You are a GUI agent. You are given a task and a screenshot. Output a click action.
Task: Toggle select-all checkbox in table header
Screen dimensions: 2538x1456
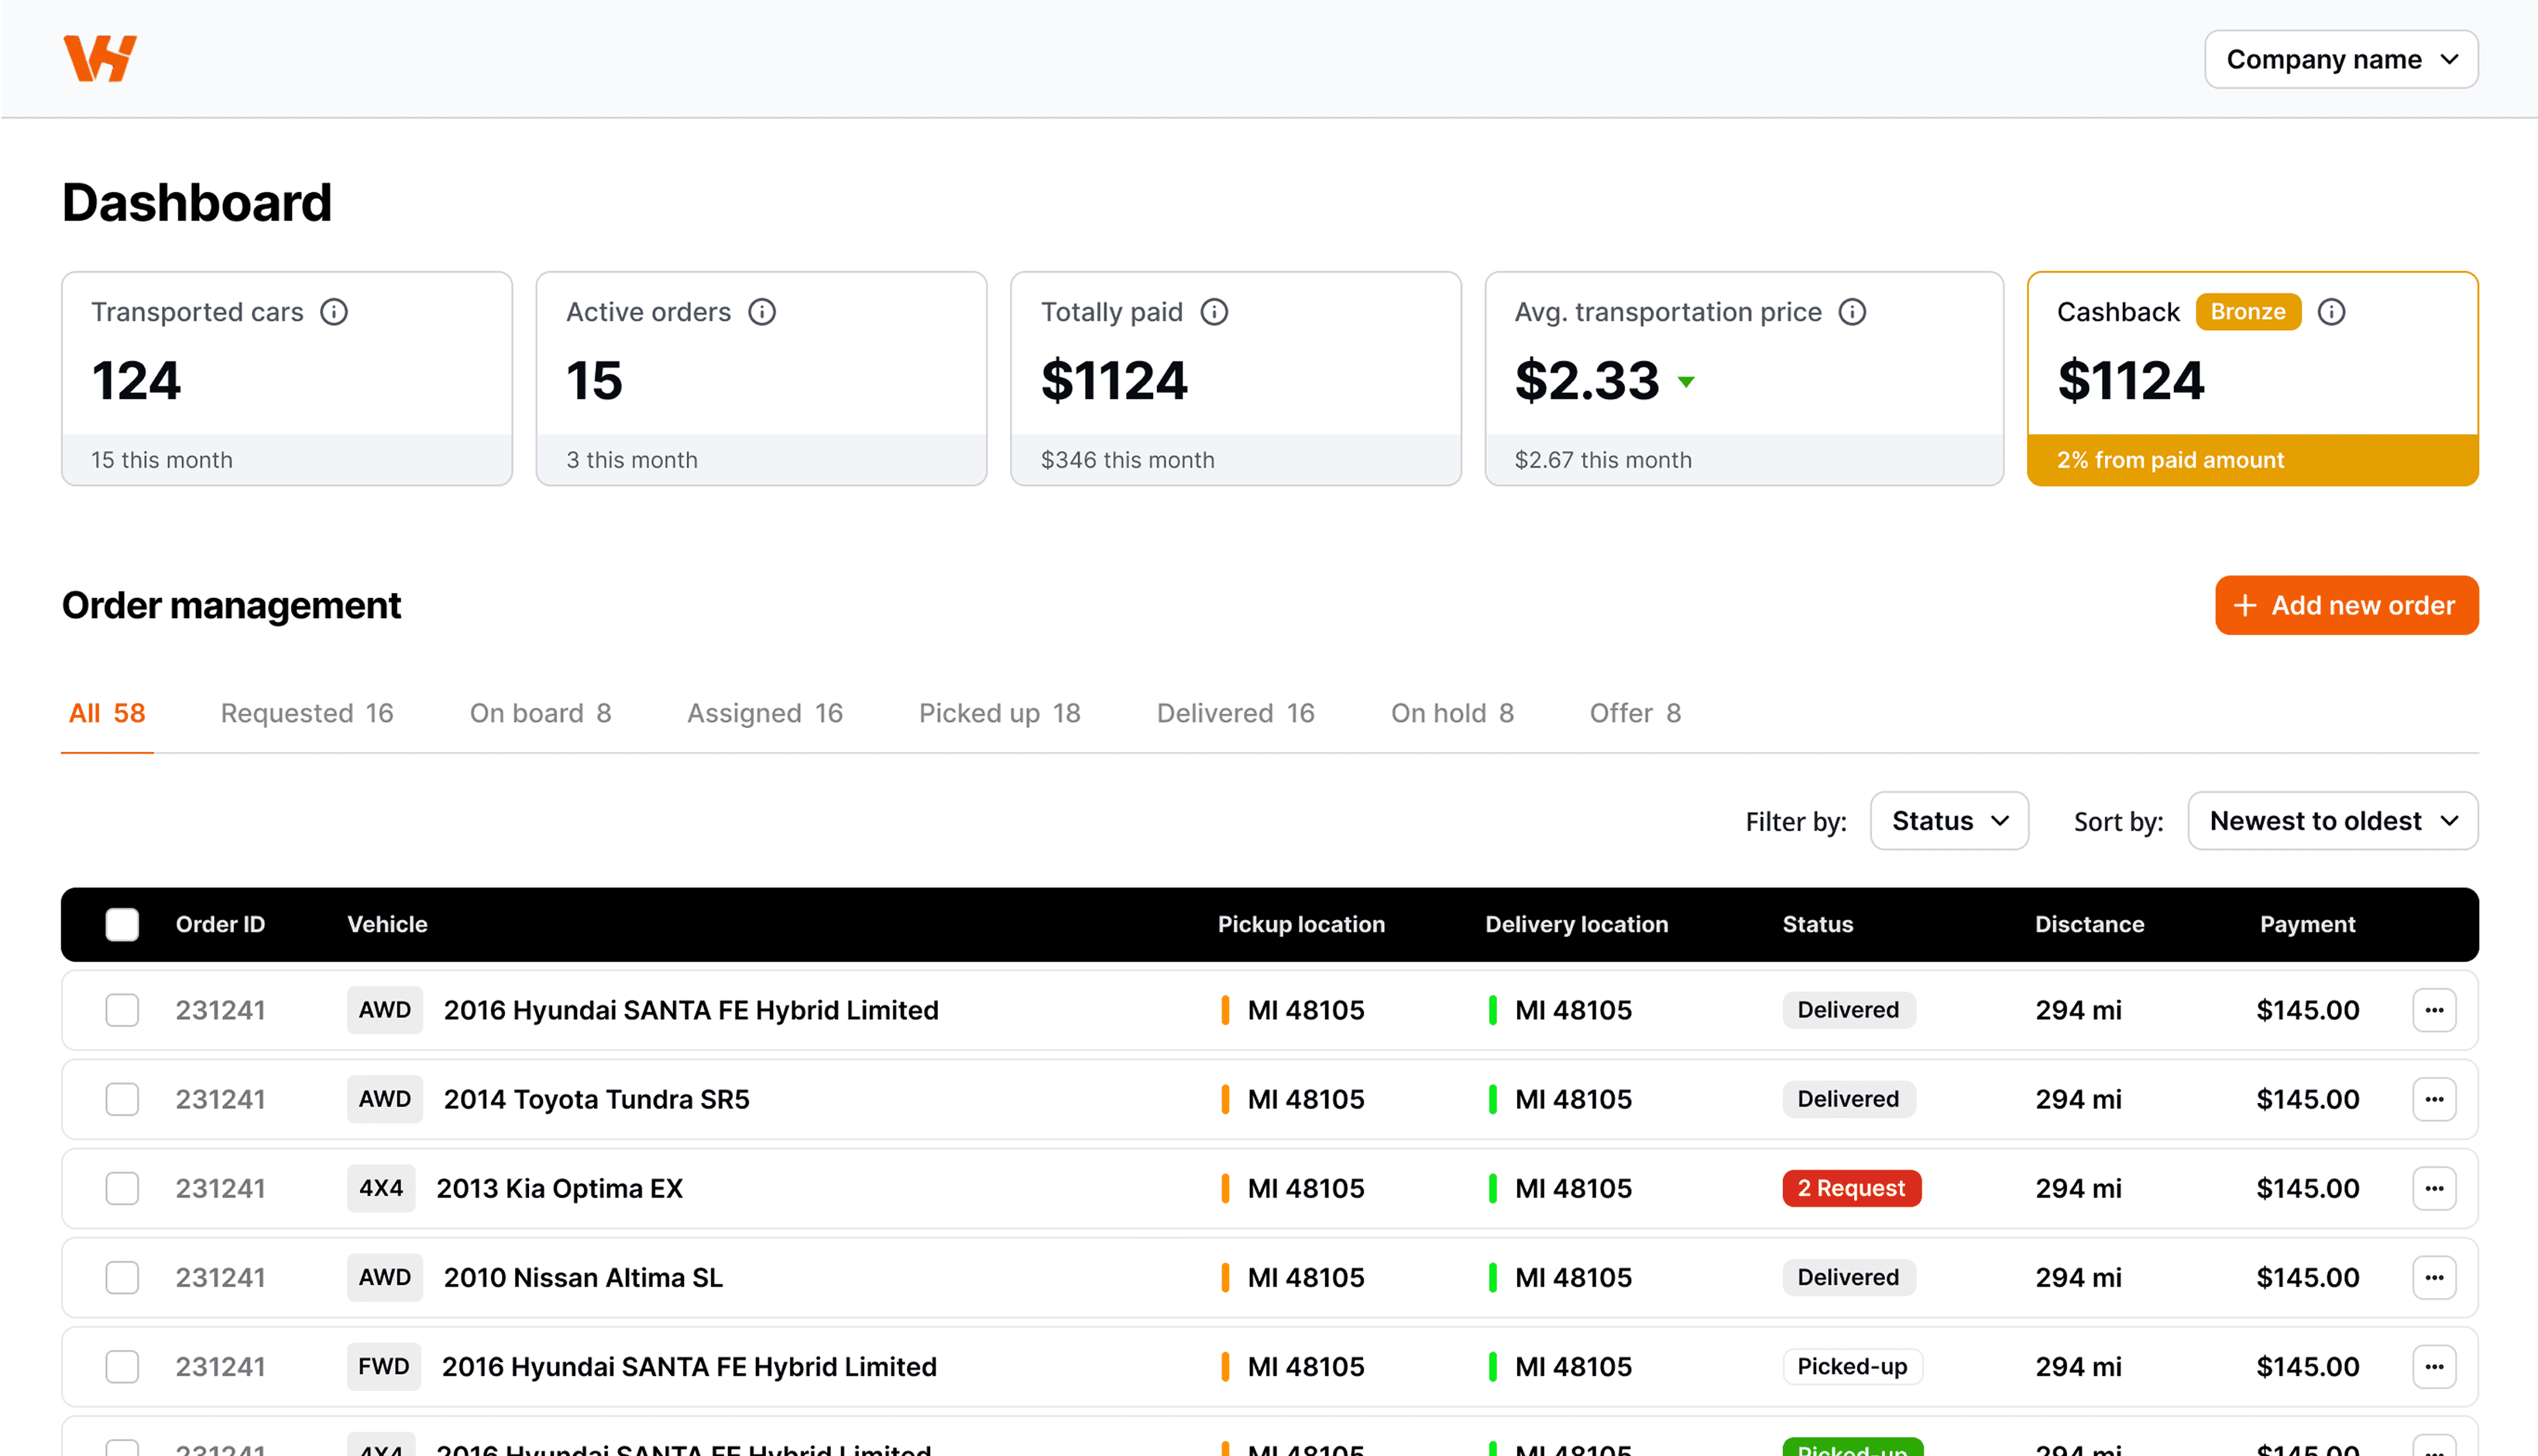pyautogui.click(x=122, y=924)
